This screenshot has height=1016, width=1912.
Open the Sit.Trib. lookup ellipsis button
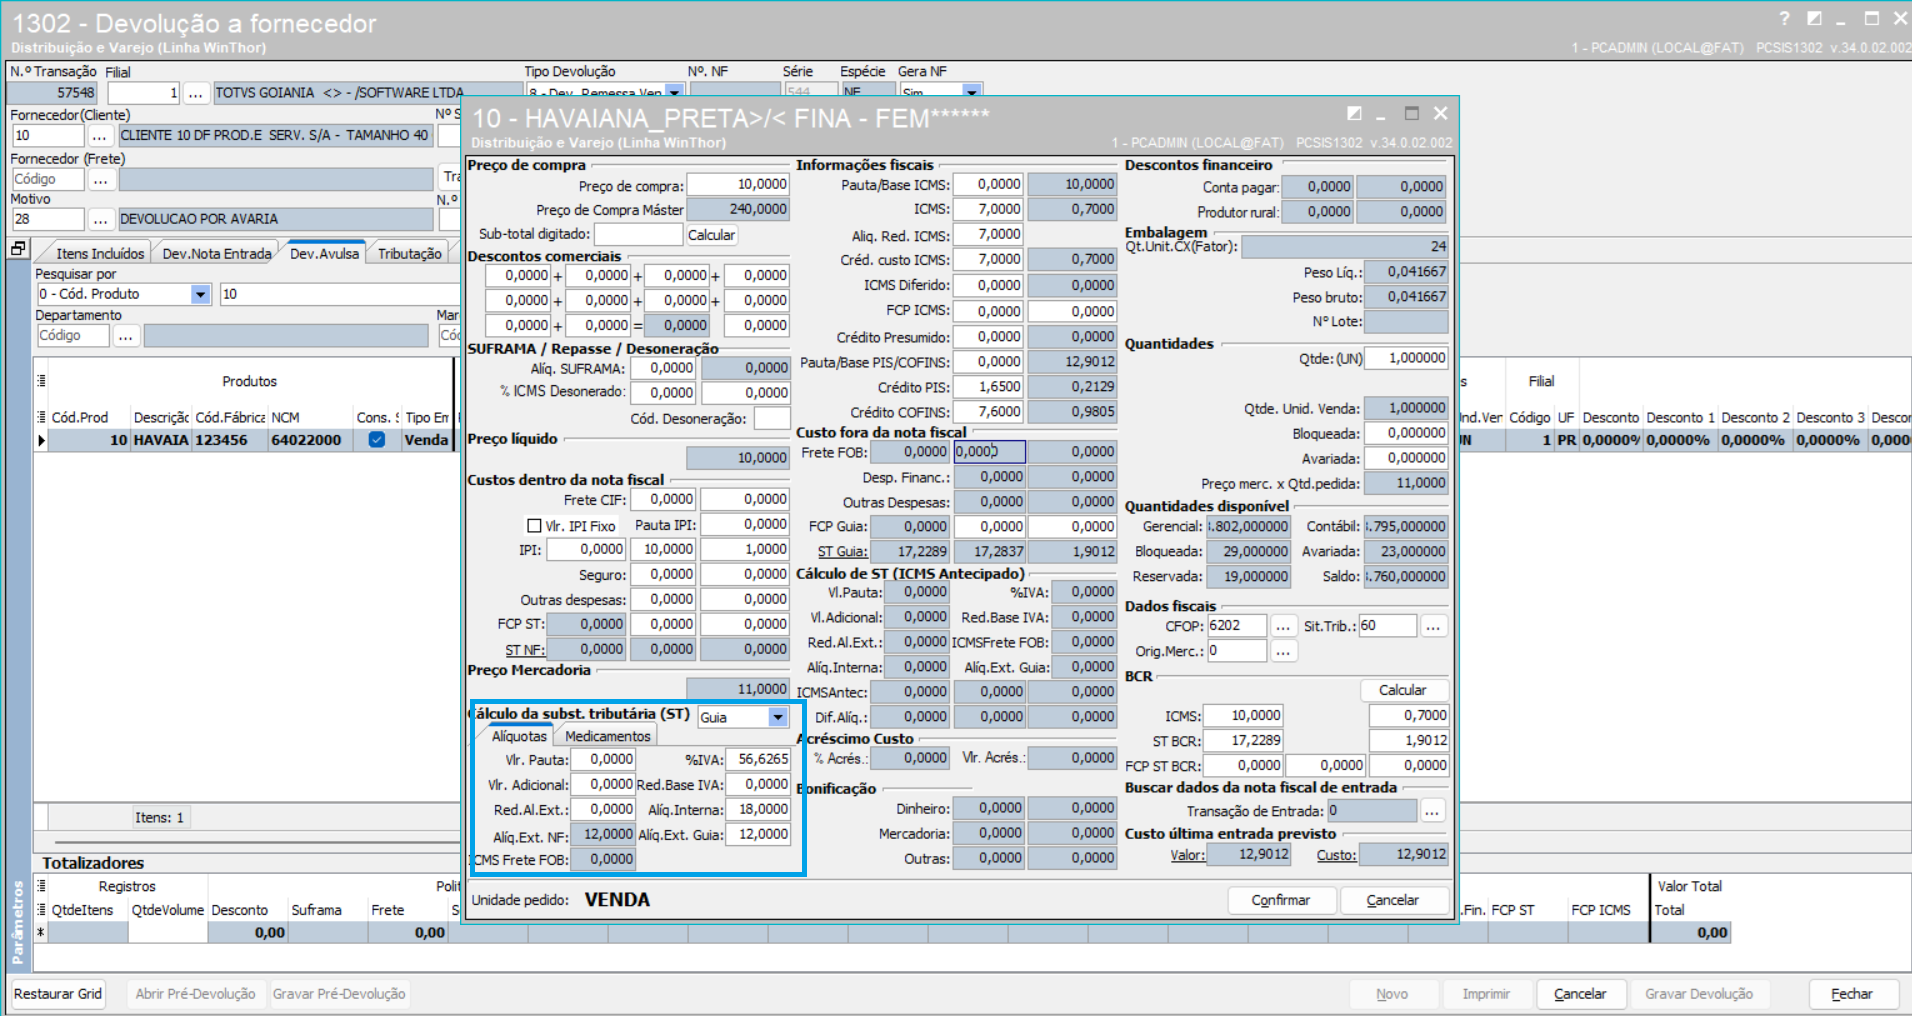(x=1433, y=626)
